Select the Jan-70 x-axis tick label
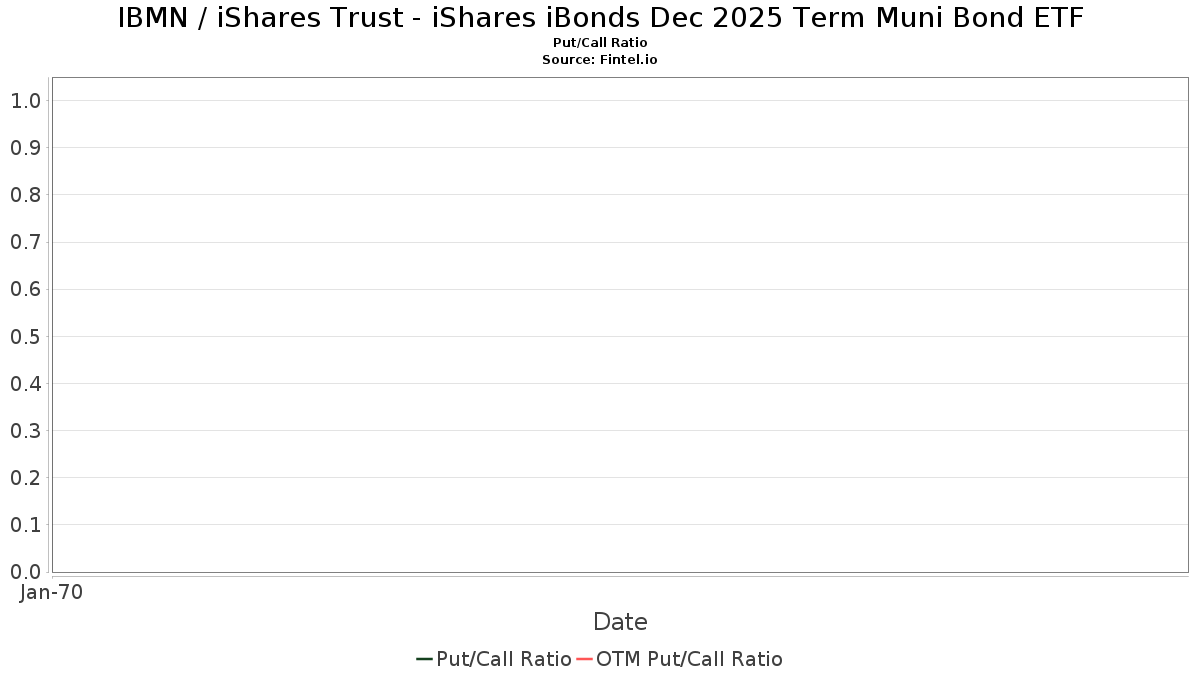 click(x=51, y=592)
